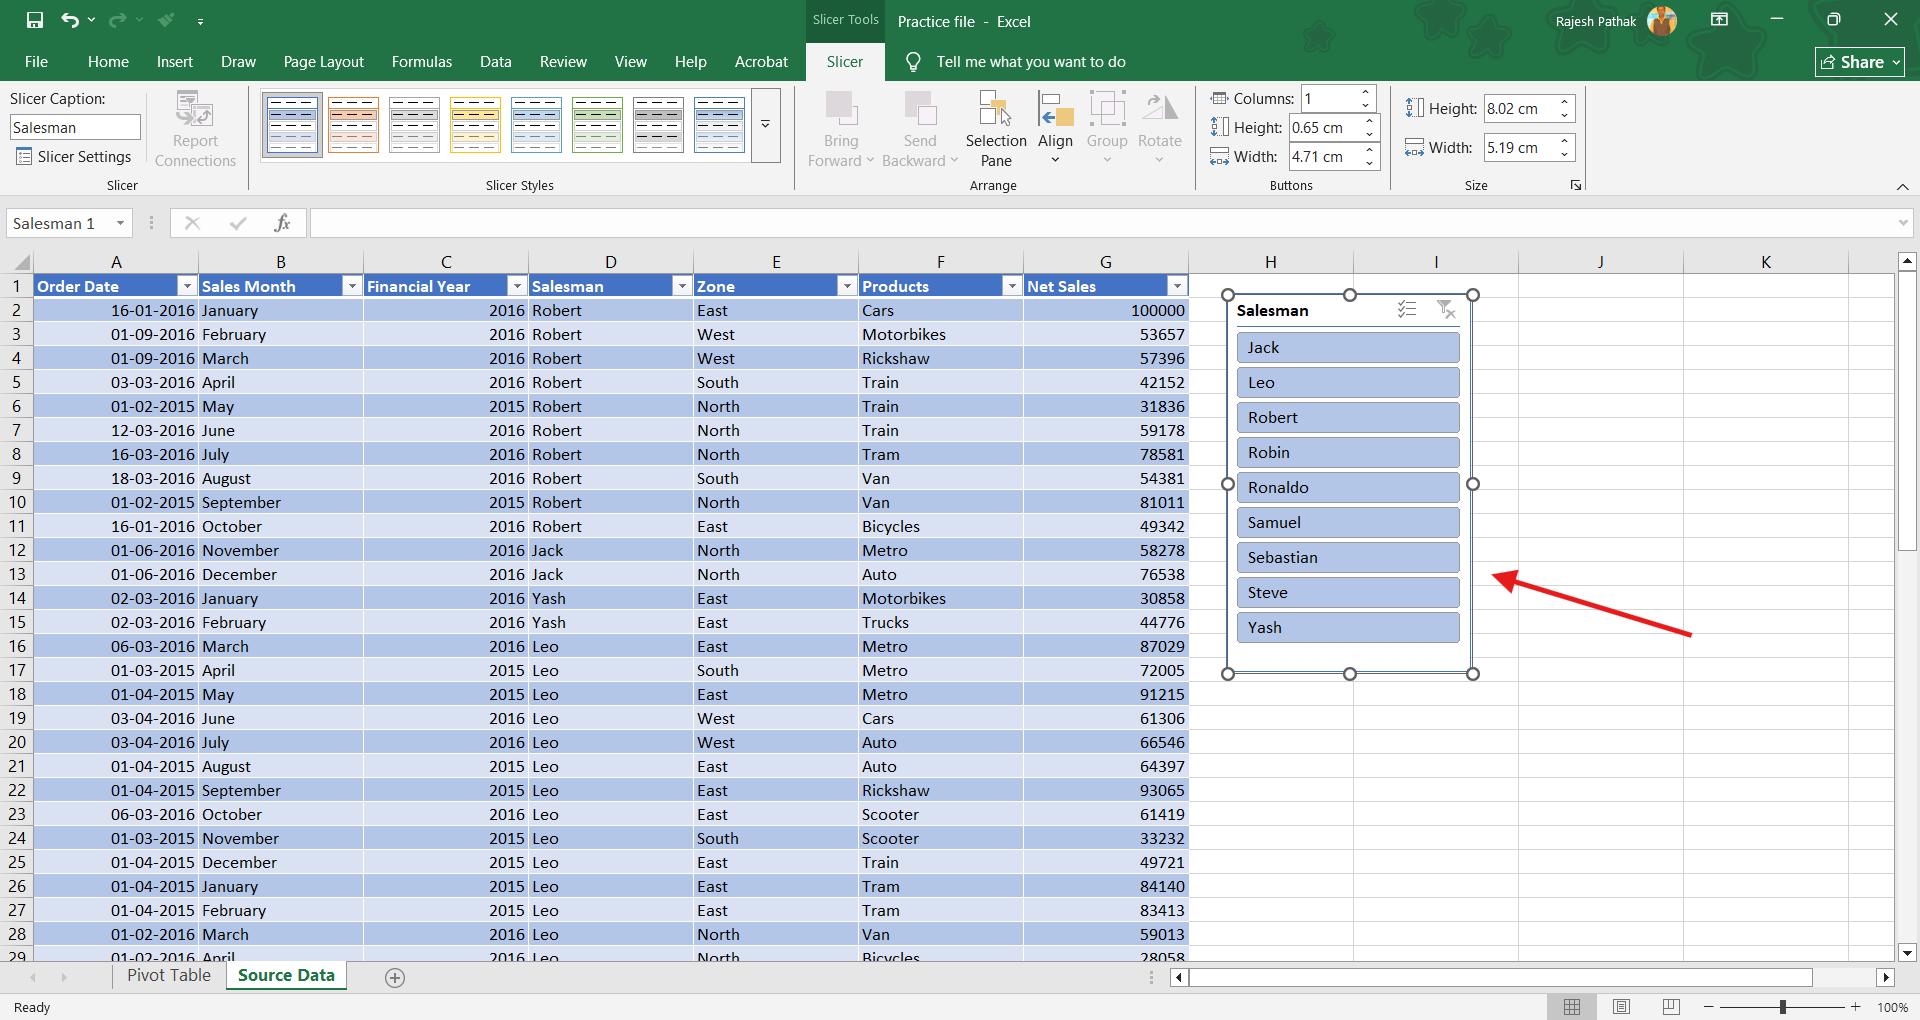Click the Save icon in title bar
The image size is (1920, 1020).
click(x=35, y=20)
